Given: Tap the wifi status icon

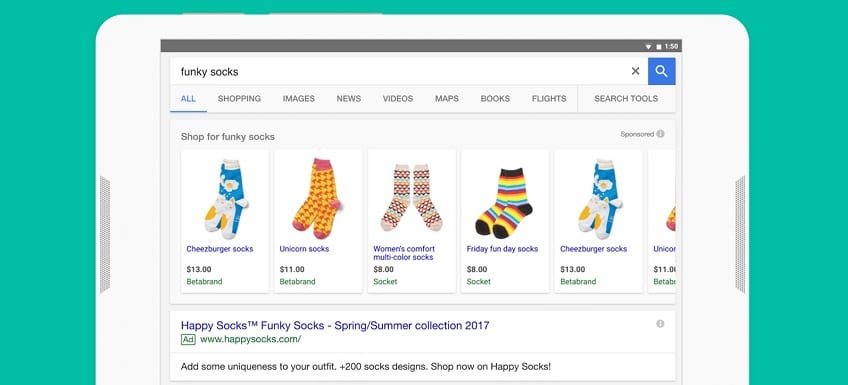Looking at the screenshot, I should (x=648, y=47).
